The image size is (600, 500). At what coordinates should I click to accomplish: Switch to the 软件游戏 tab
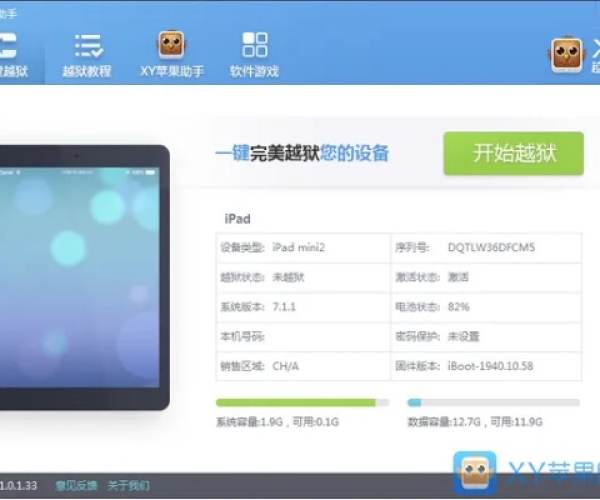tap(254, 55)
